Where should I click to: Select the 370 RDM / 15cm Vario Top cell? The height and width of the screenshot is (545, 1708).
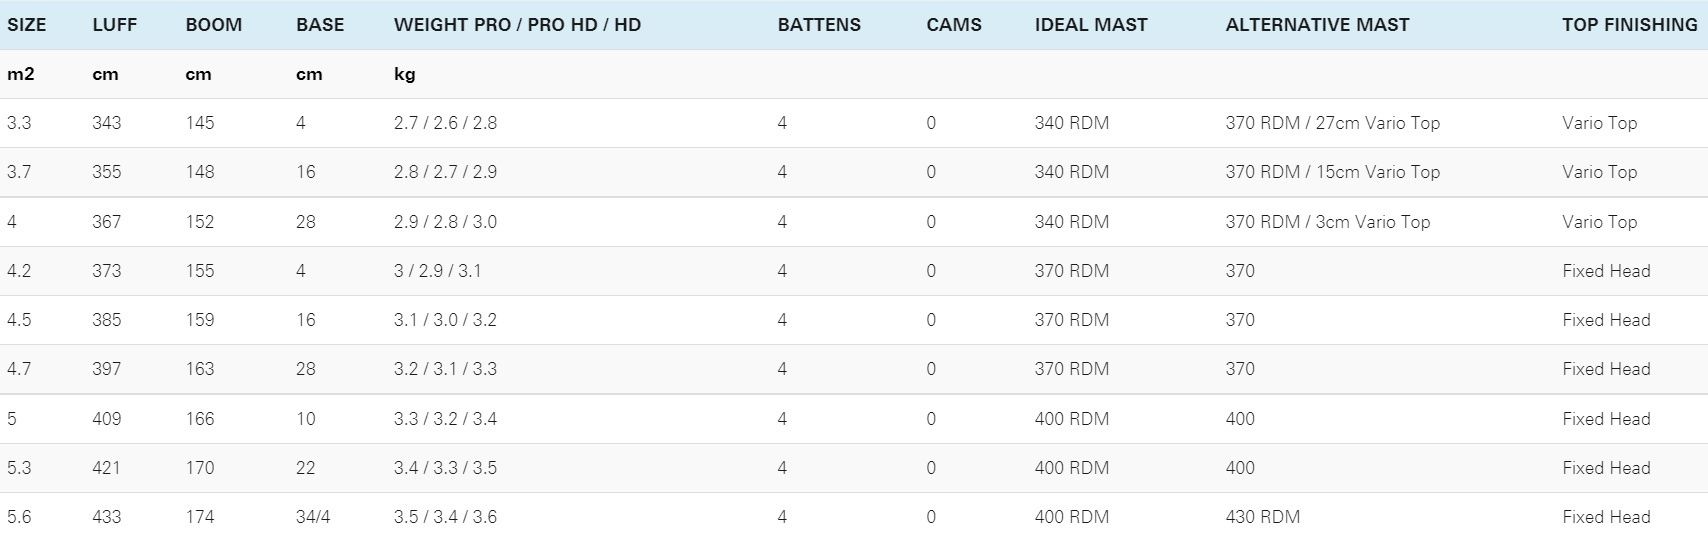(x=1332, y=172)
